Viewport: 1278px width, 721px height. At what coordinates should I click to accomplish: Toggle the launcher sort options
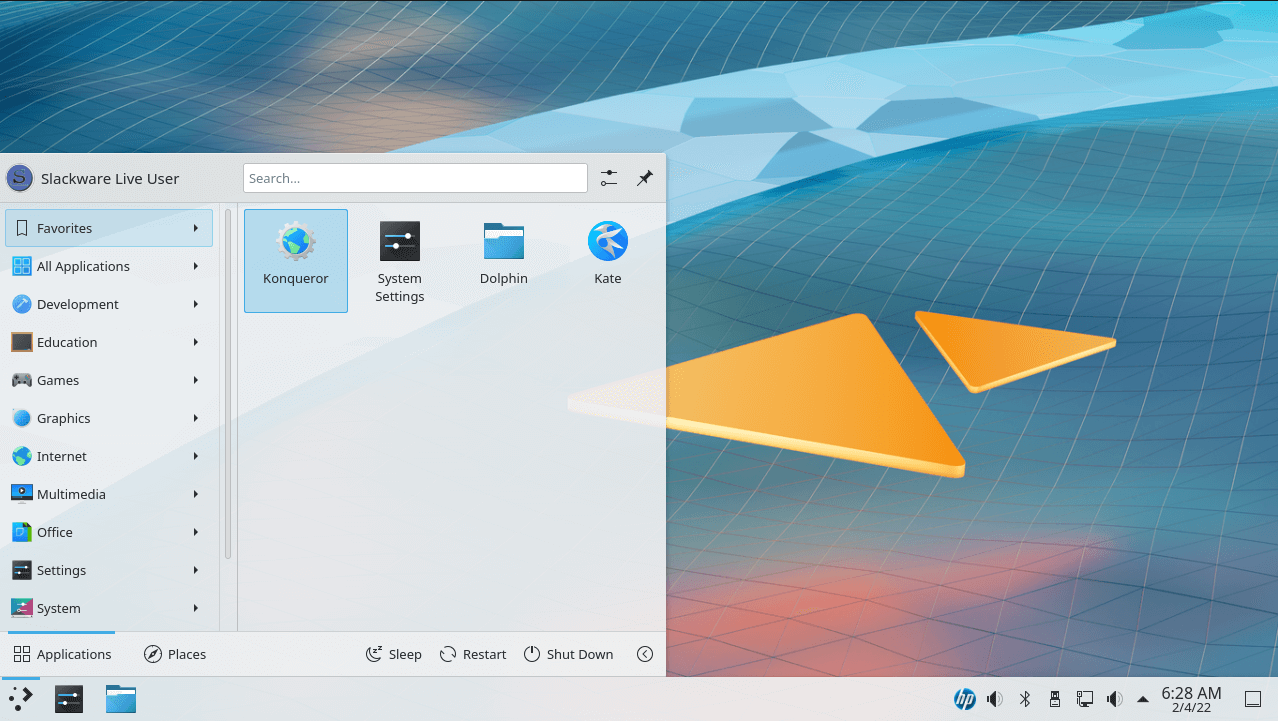(608, 177)
